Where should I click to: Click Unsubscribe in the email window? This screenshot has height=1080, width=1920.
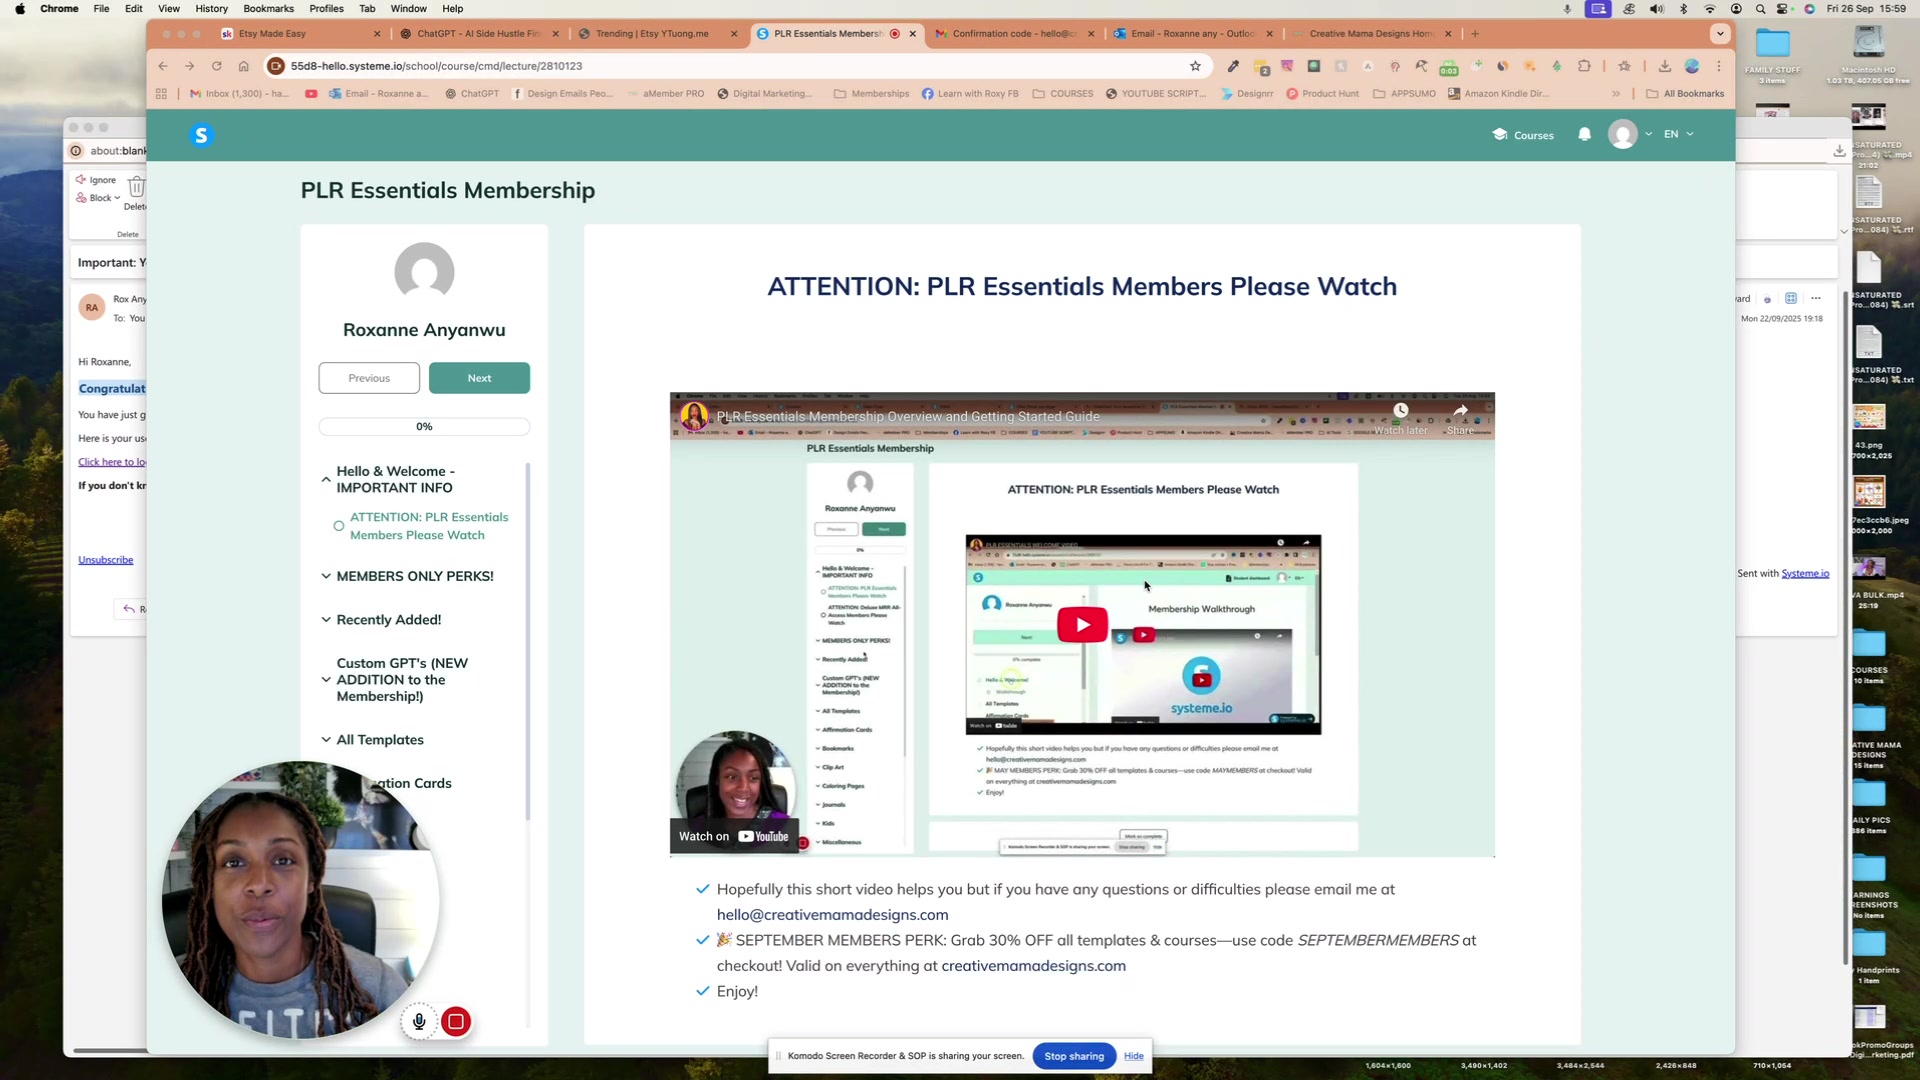click(x=105, y=560)
